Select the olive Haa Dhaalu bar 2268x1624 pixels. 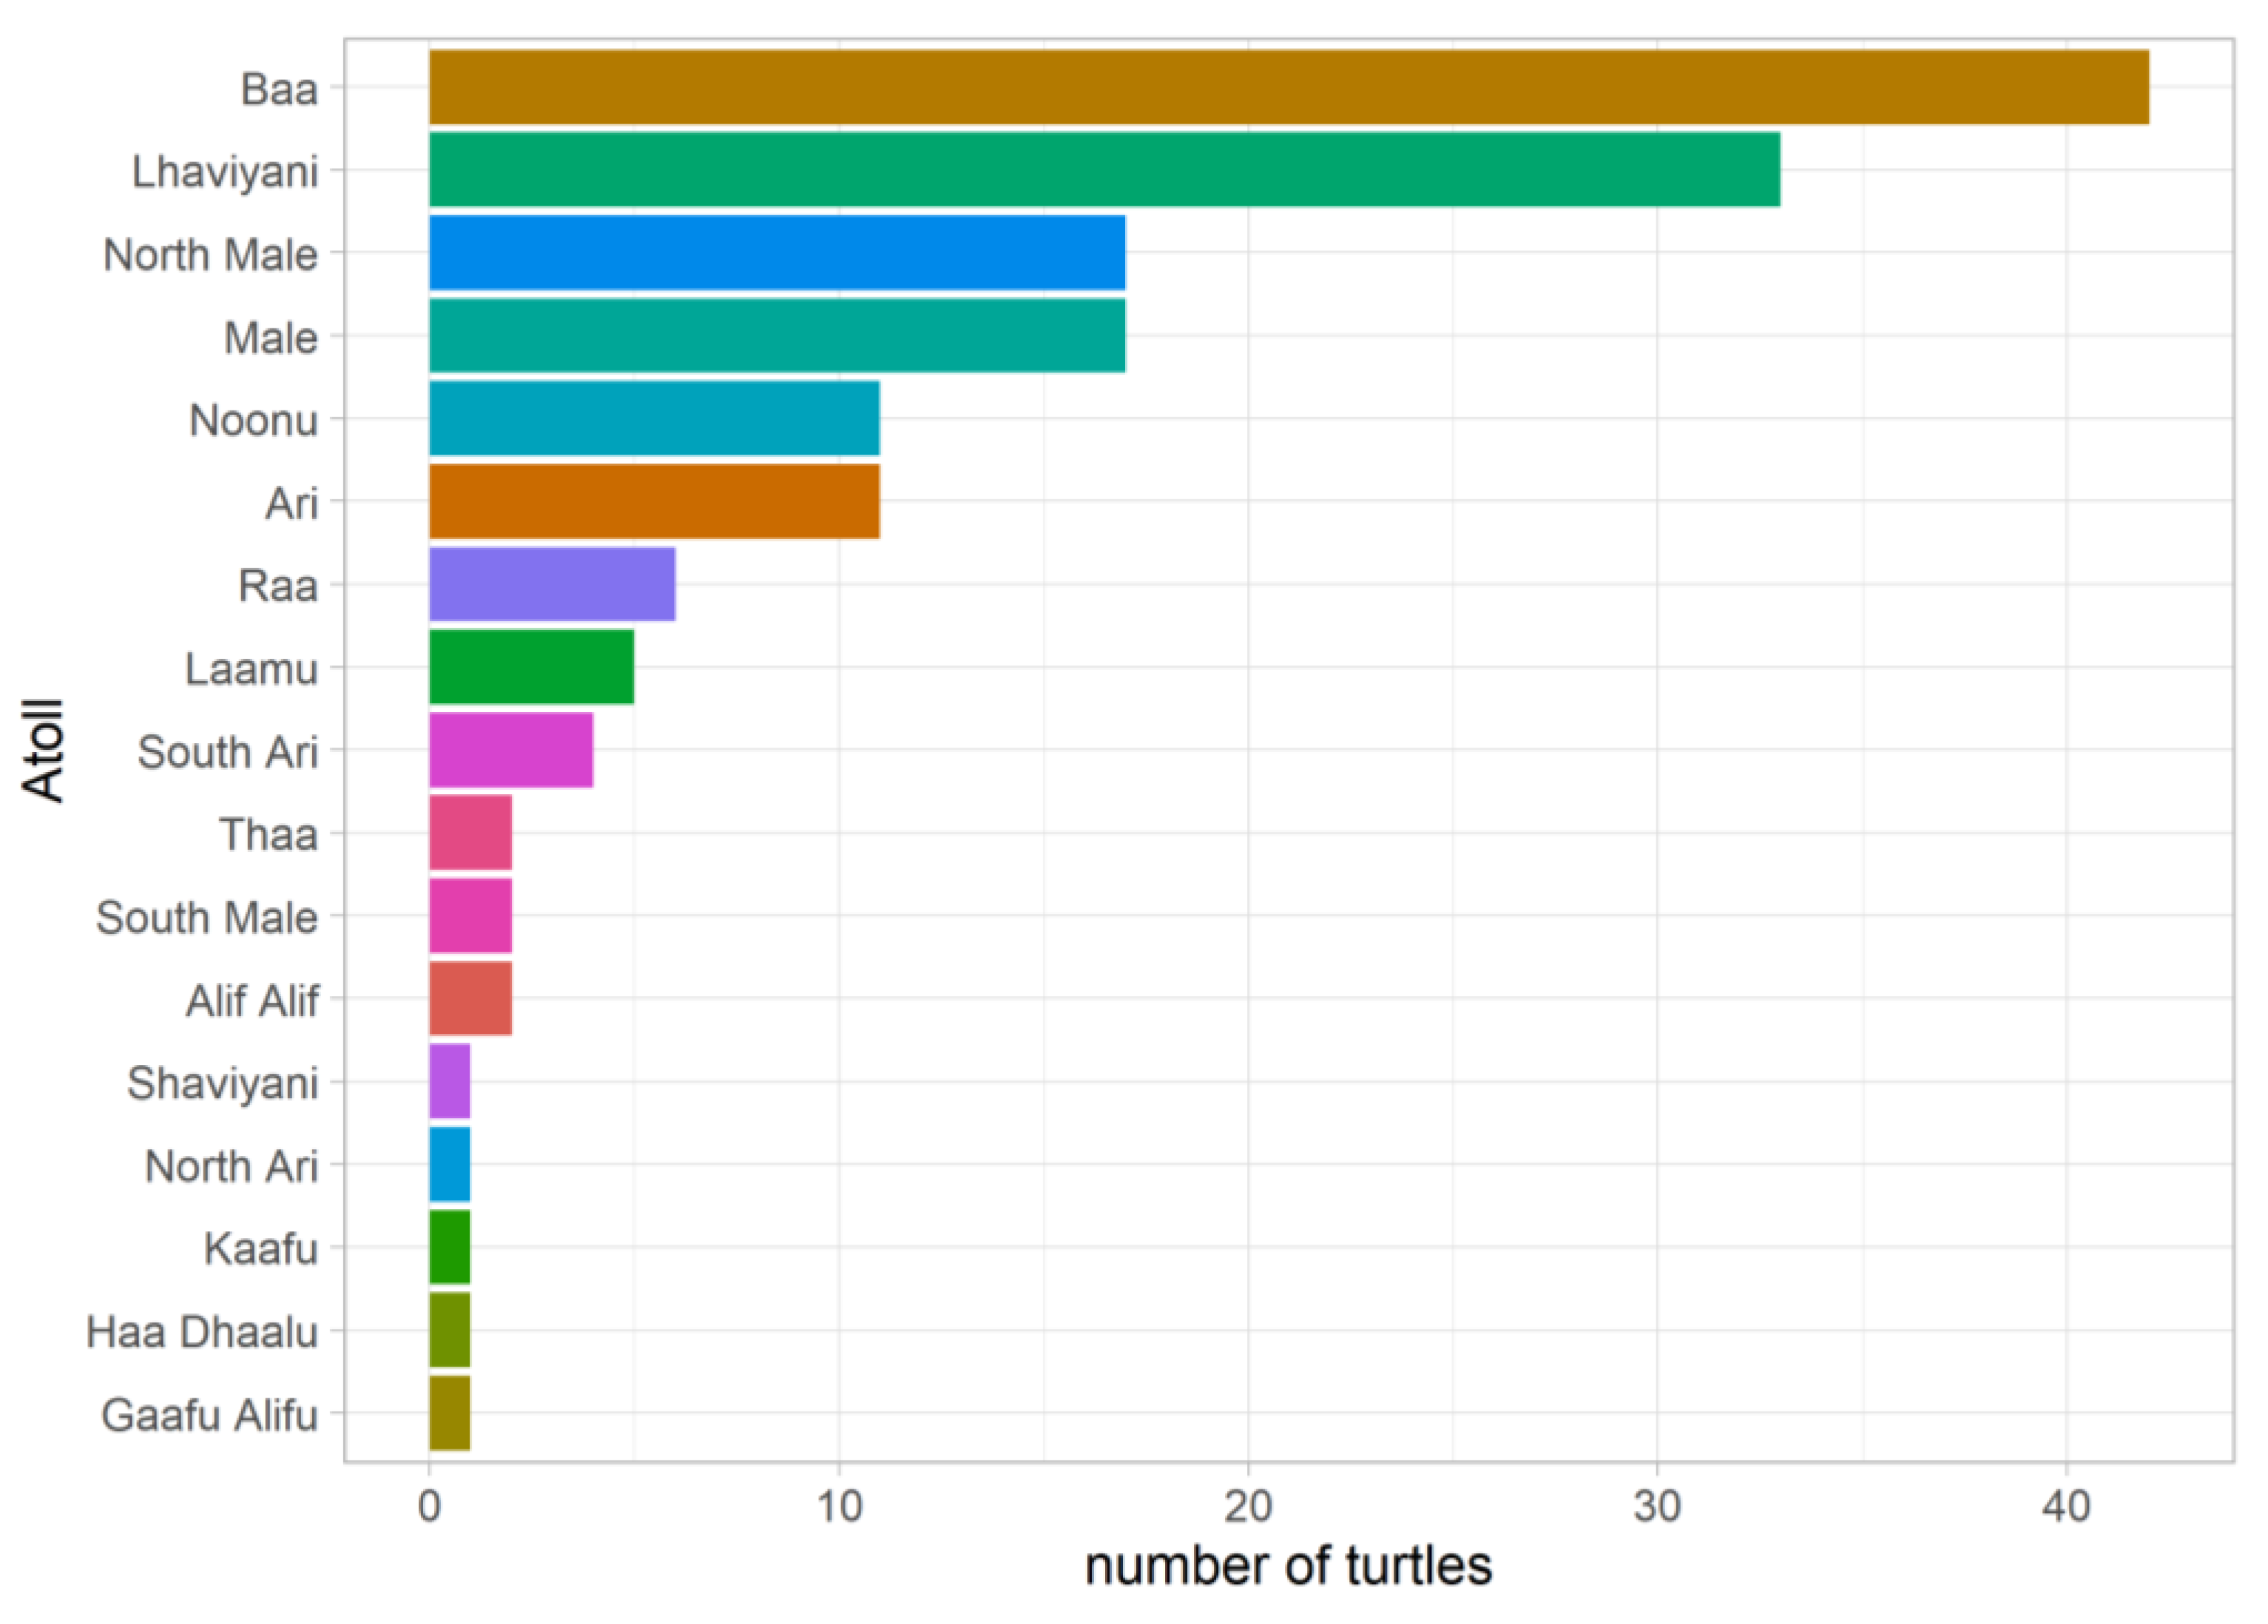click(x=449, y=1331)
